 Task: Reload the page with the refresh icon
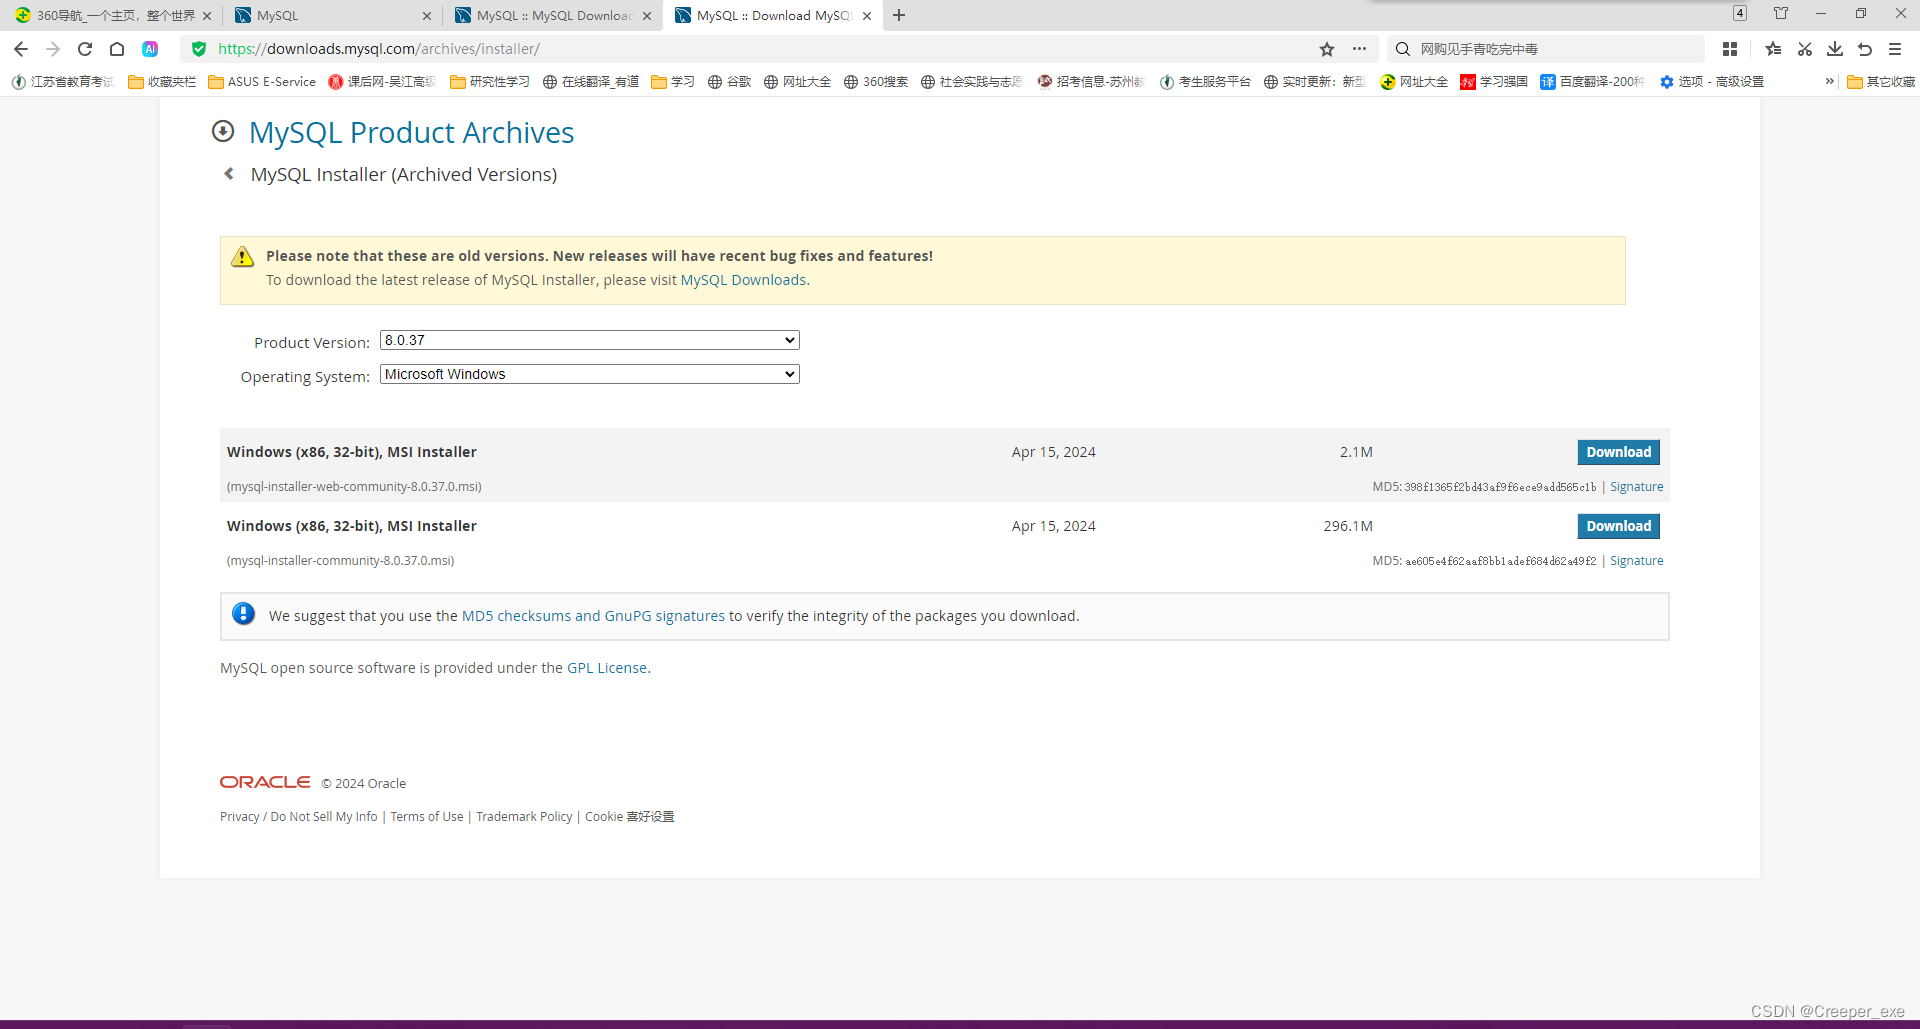[x=85, y=49]
